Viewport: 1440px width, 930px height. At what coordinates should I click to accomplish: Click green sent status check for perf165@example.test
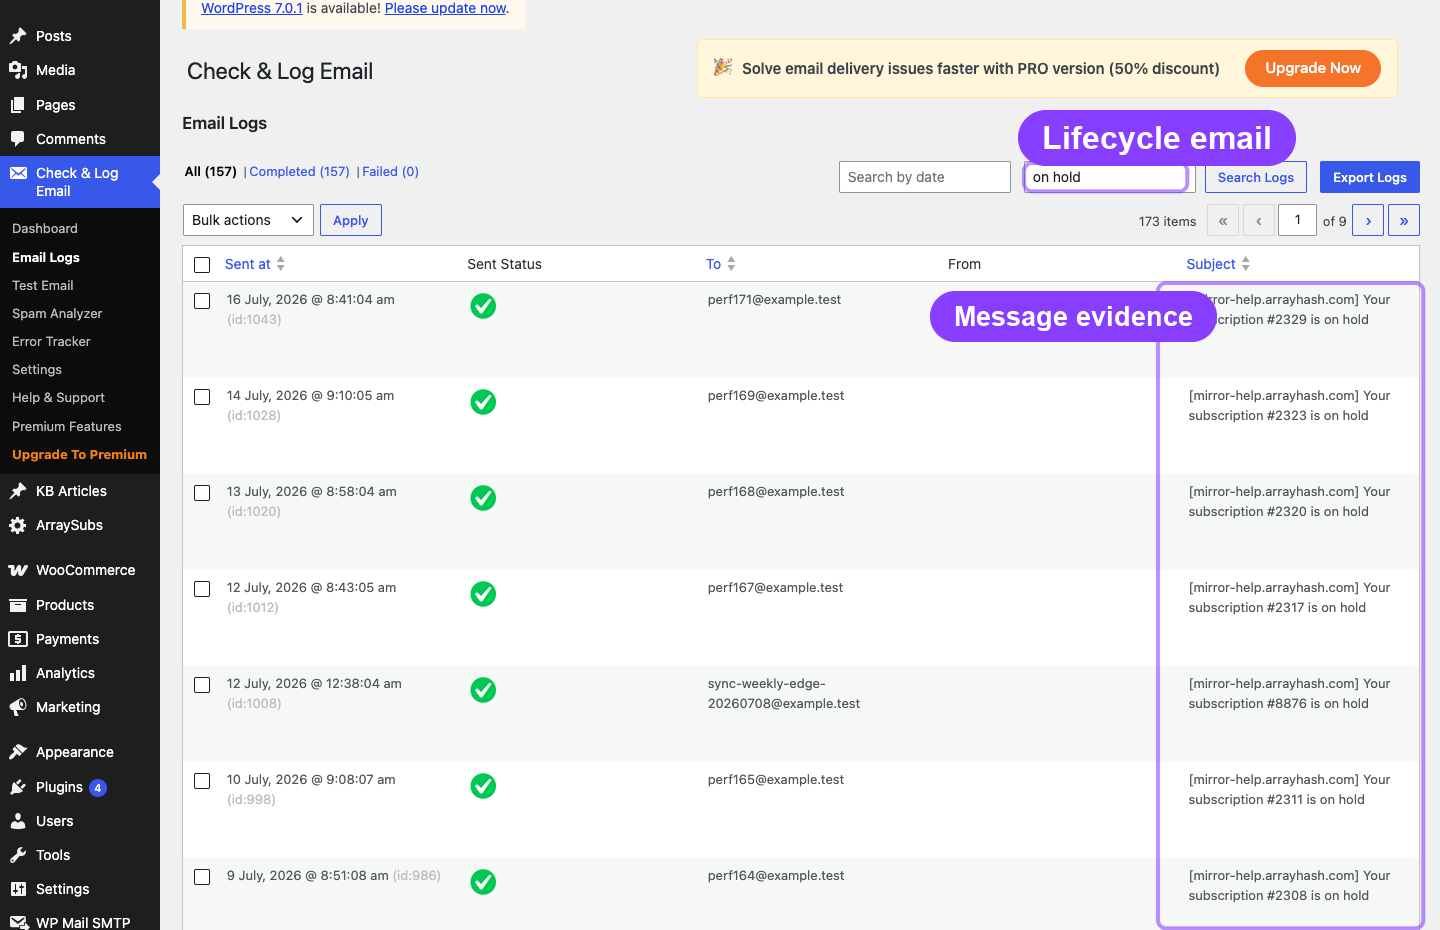tap(483, 786)
